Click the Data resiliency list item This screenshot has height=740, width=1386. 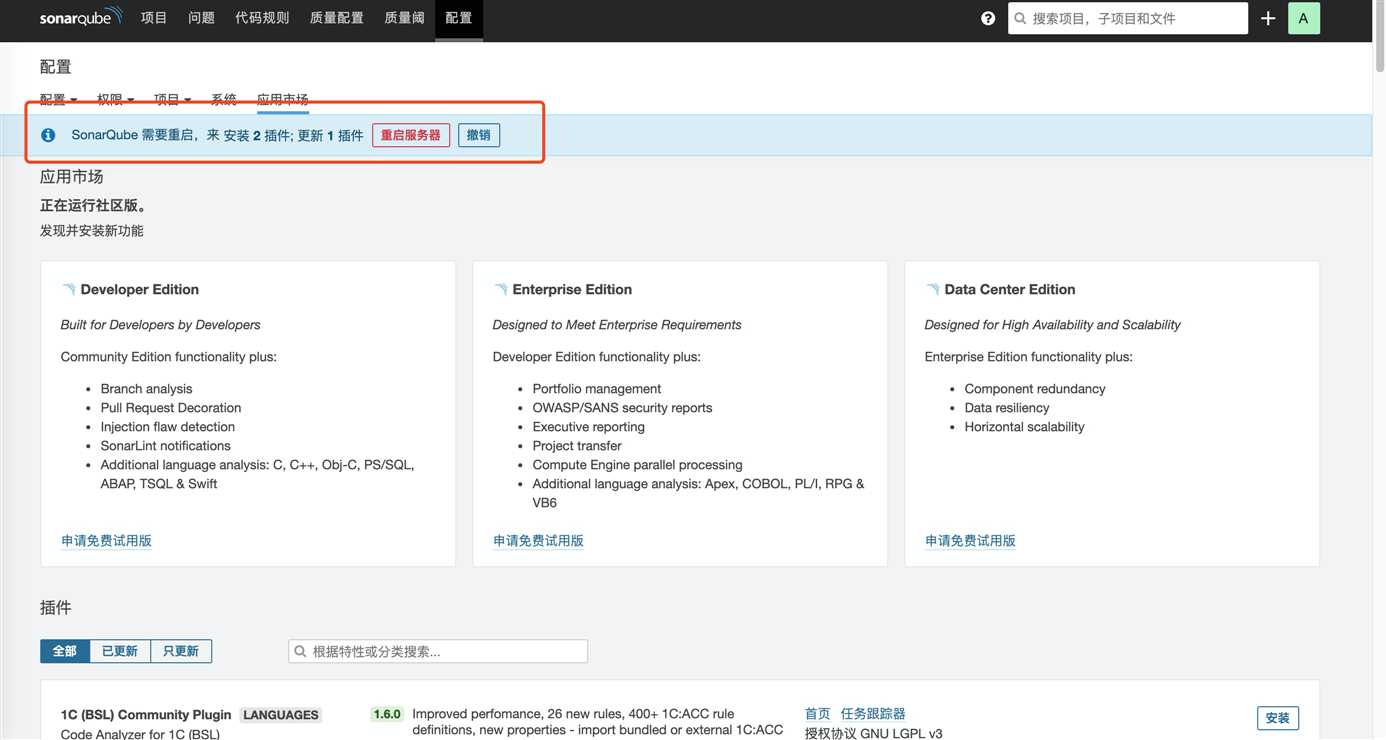pyautogui.click(x=1007, y=408)
